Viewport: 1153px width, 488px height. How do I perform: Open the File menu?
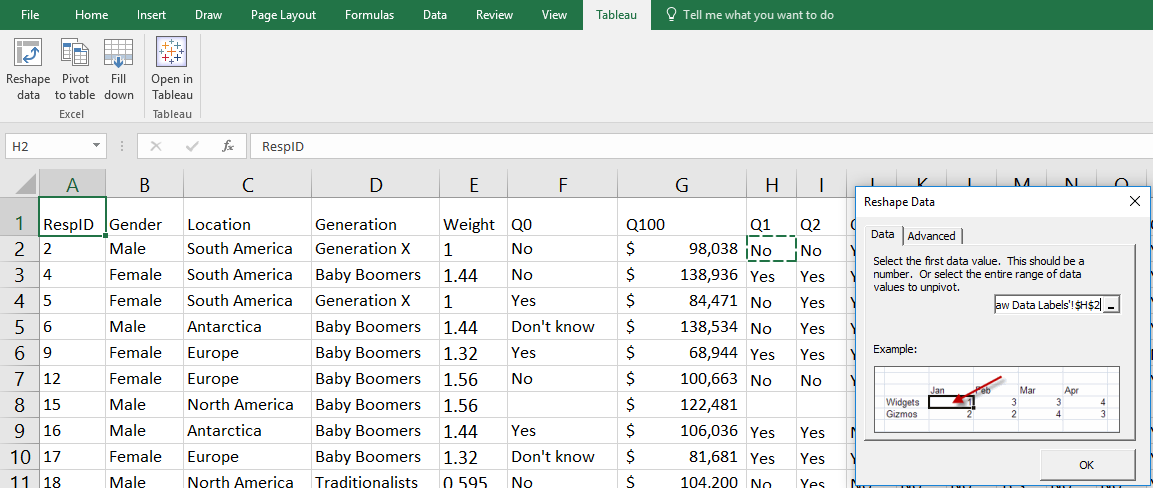coord(30,15)
